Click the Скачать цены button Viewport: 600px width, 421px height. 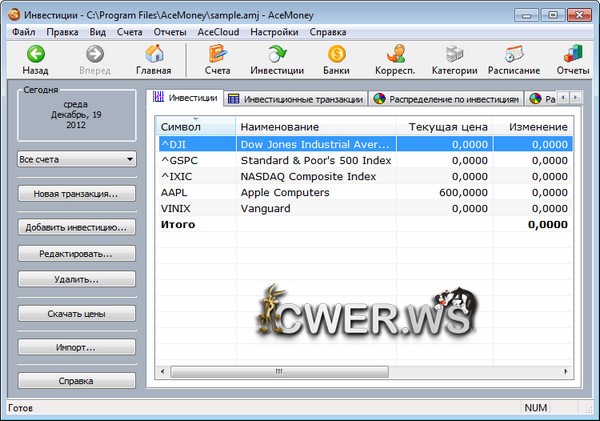click(77, 314)
